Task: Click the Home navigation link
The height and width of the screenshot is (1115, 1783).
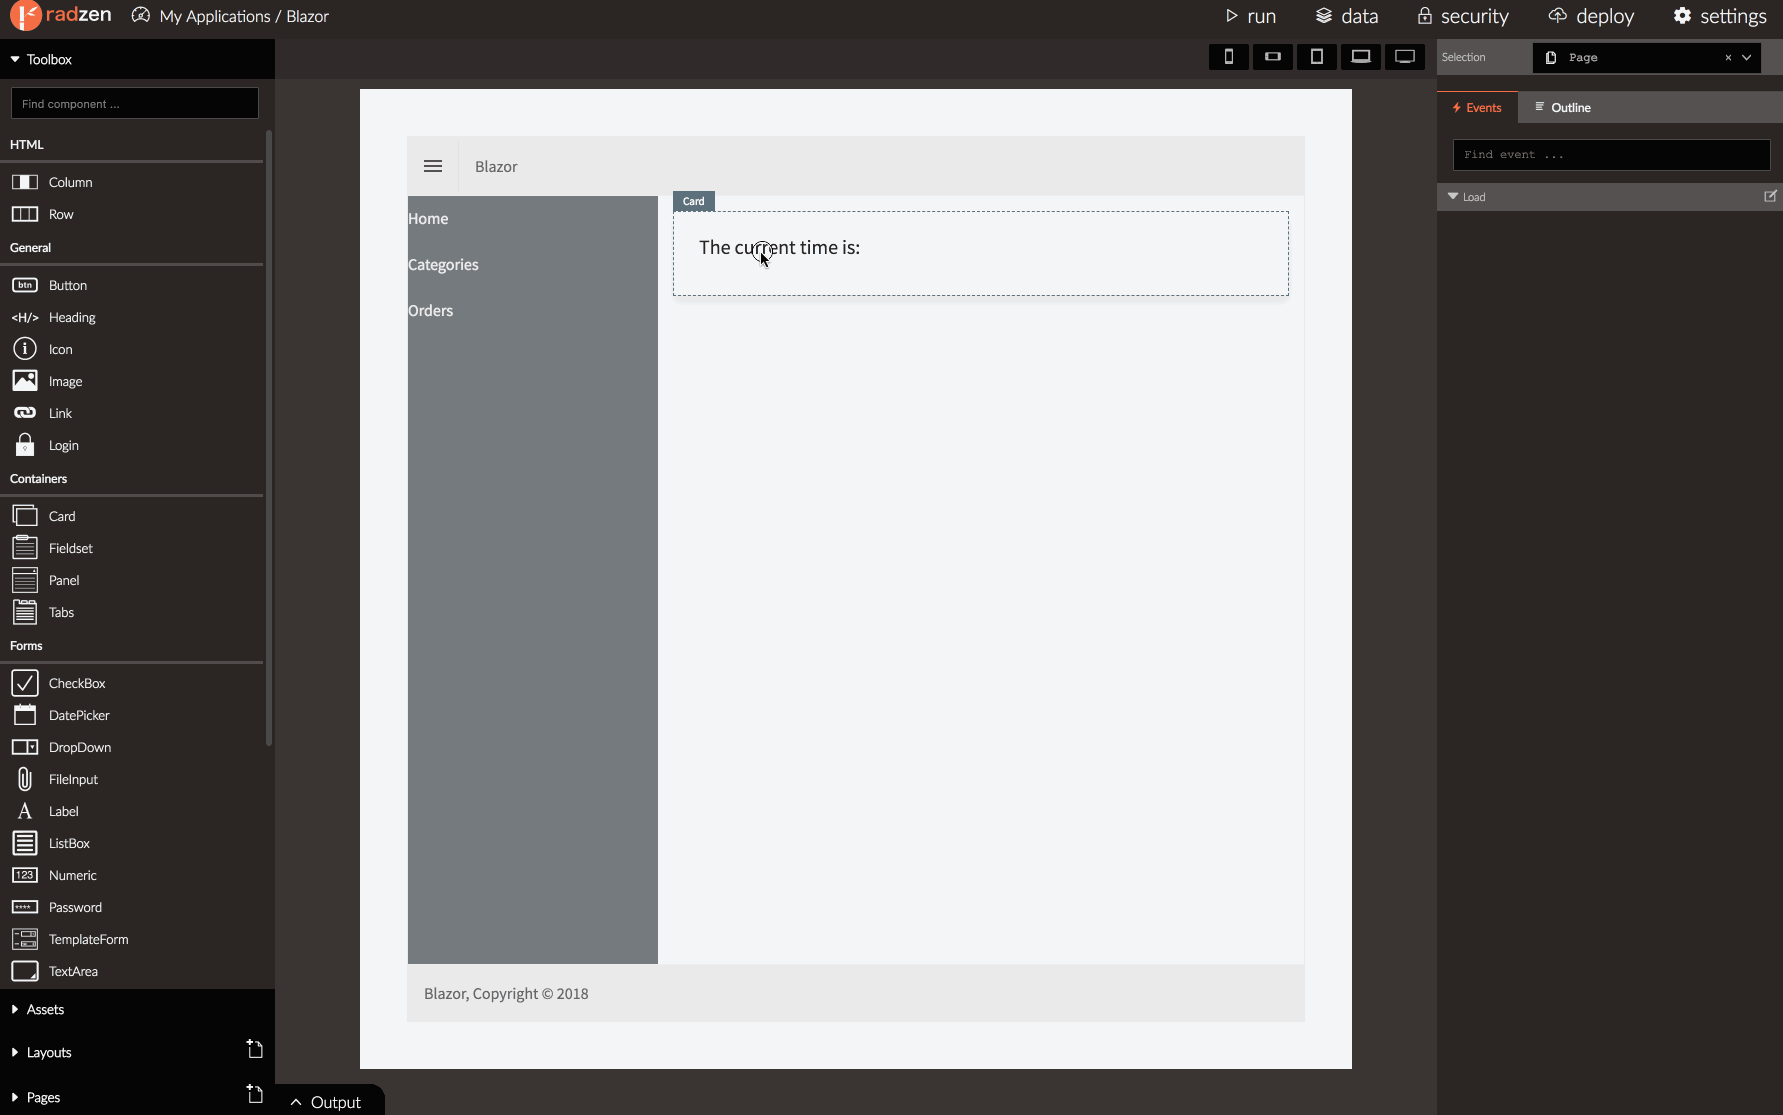Action: coord(428,218)
